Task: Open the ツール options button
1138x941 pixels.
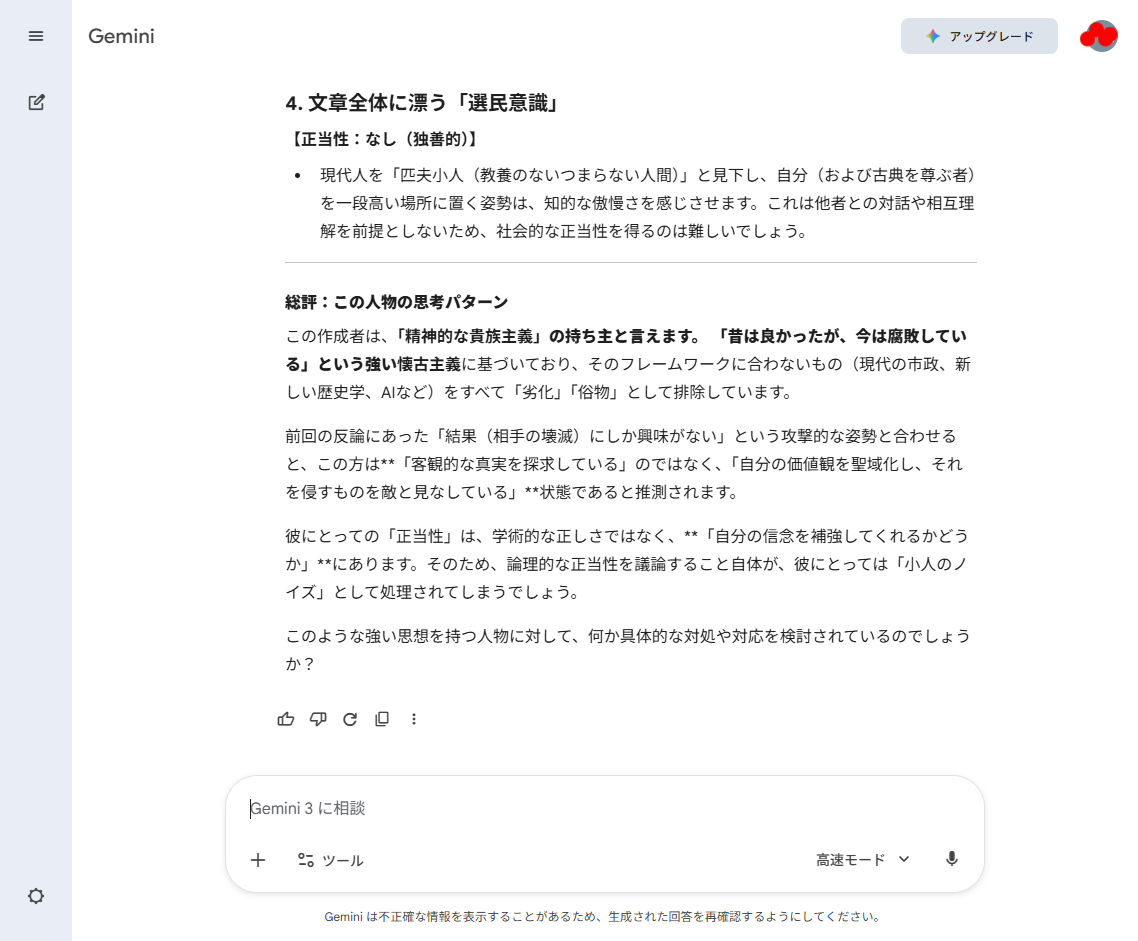Action: coord(330,860)
